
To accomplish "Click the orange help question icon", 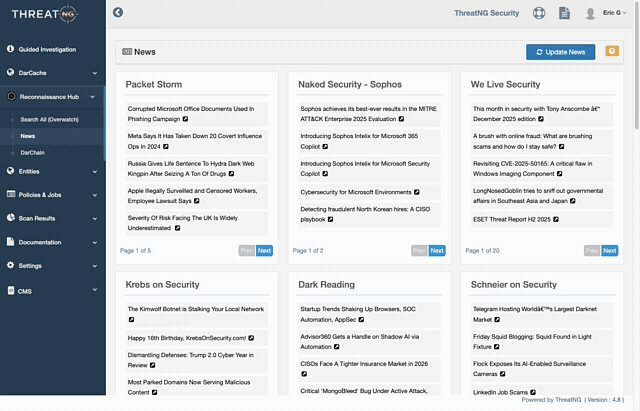I will (x=612, y=51).
